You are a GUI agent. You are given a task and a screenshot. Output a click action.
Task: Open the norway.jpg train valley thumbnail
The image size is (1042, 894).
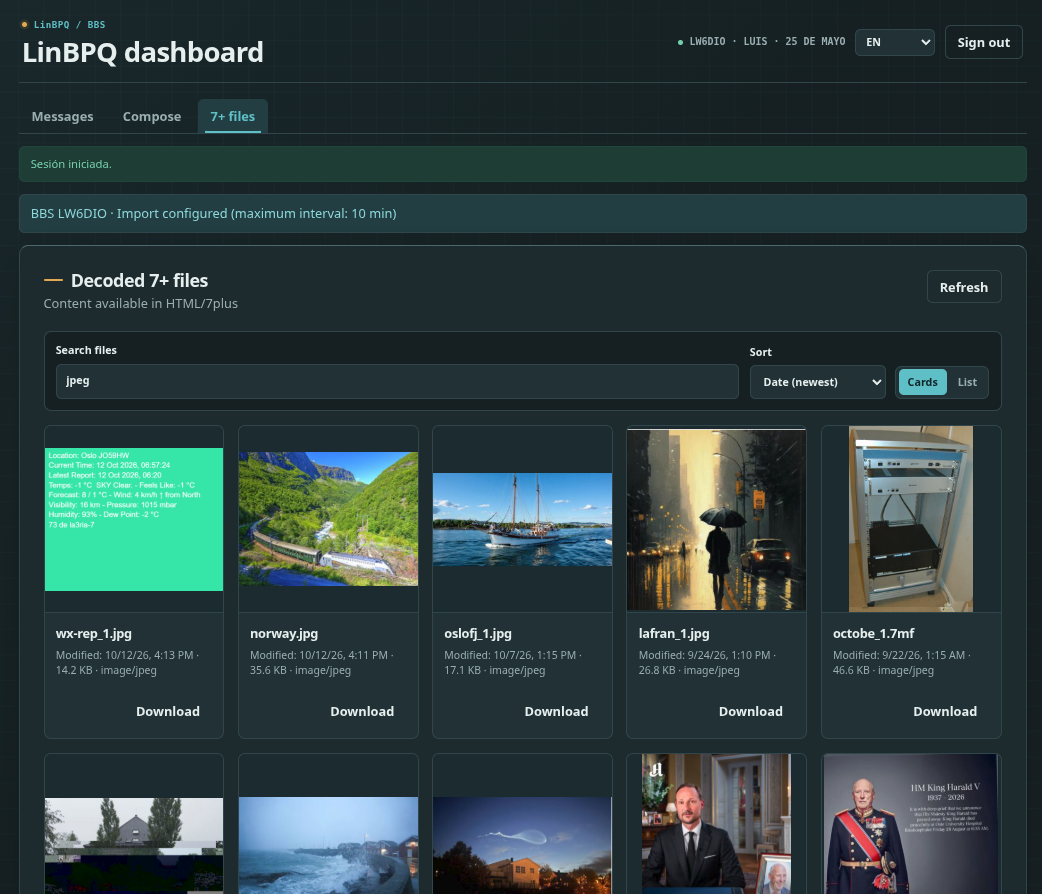click(x=328, y=519)
